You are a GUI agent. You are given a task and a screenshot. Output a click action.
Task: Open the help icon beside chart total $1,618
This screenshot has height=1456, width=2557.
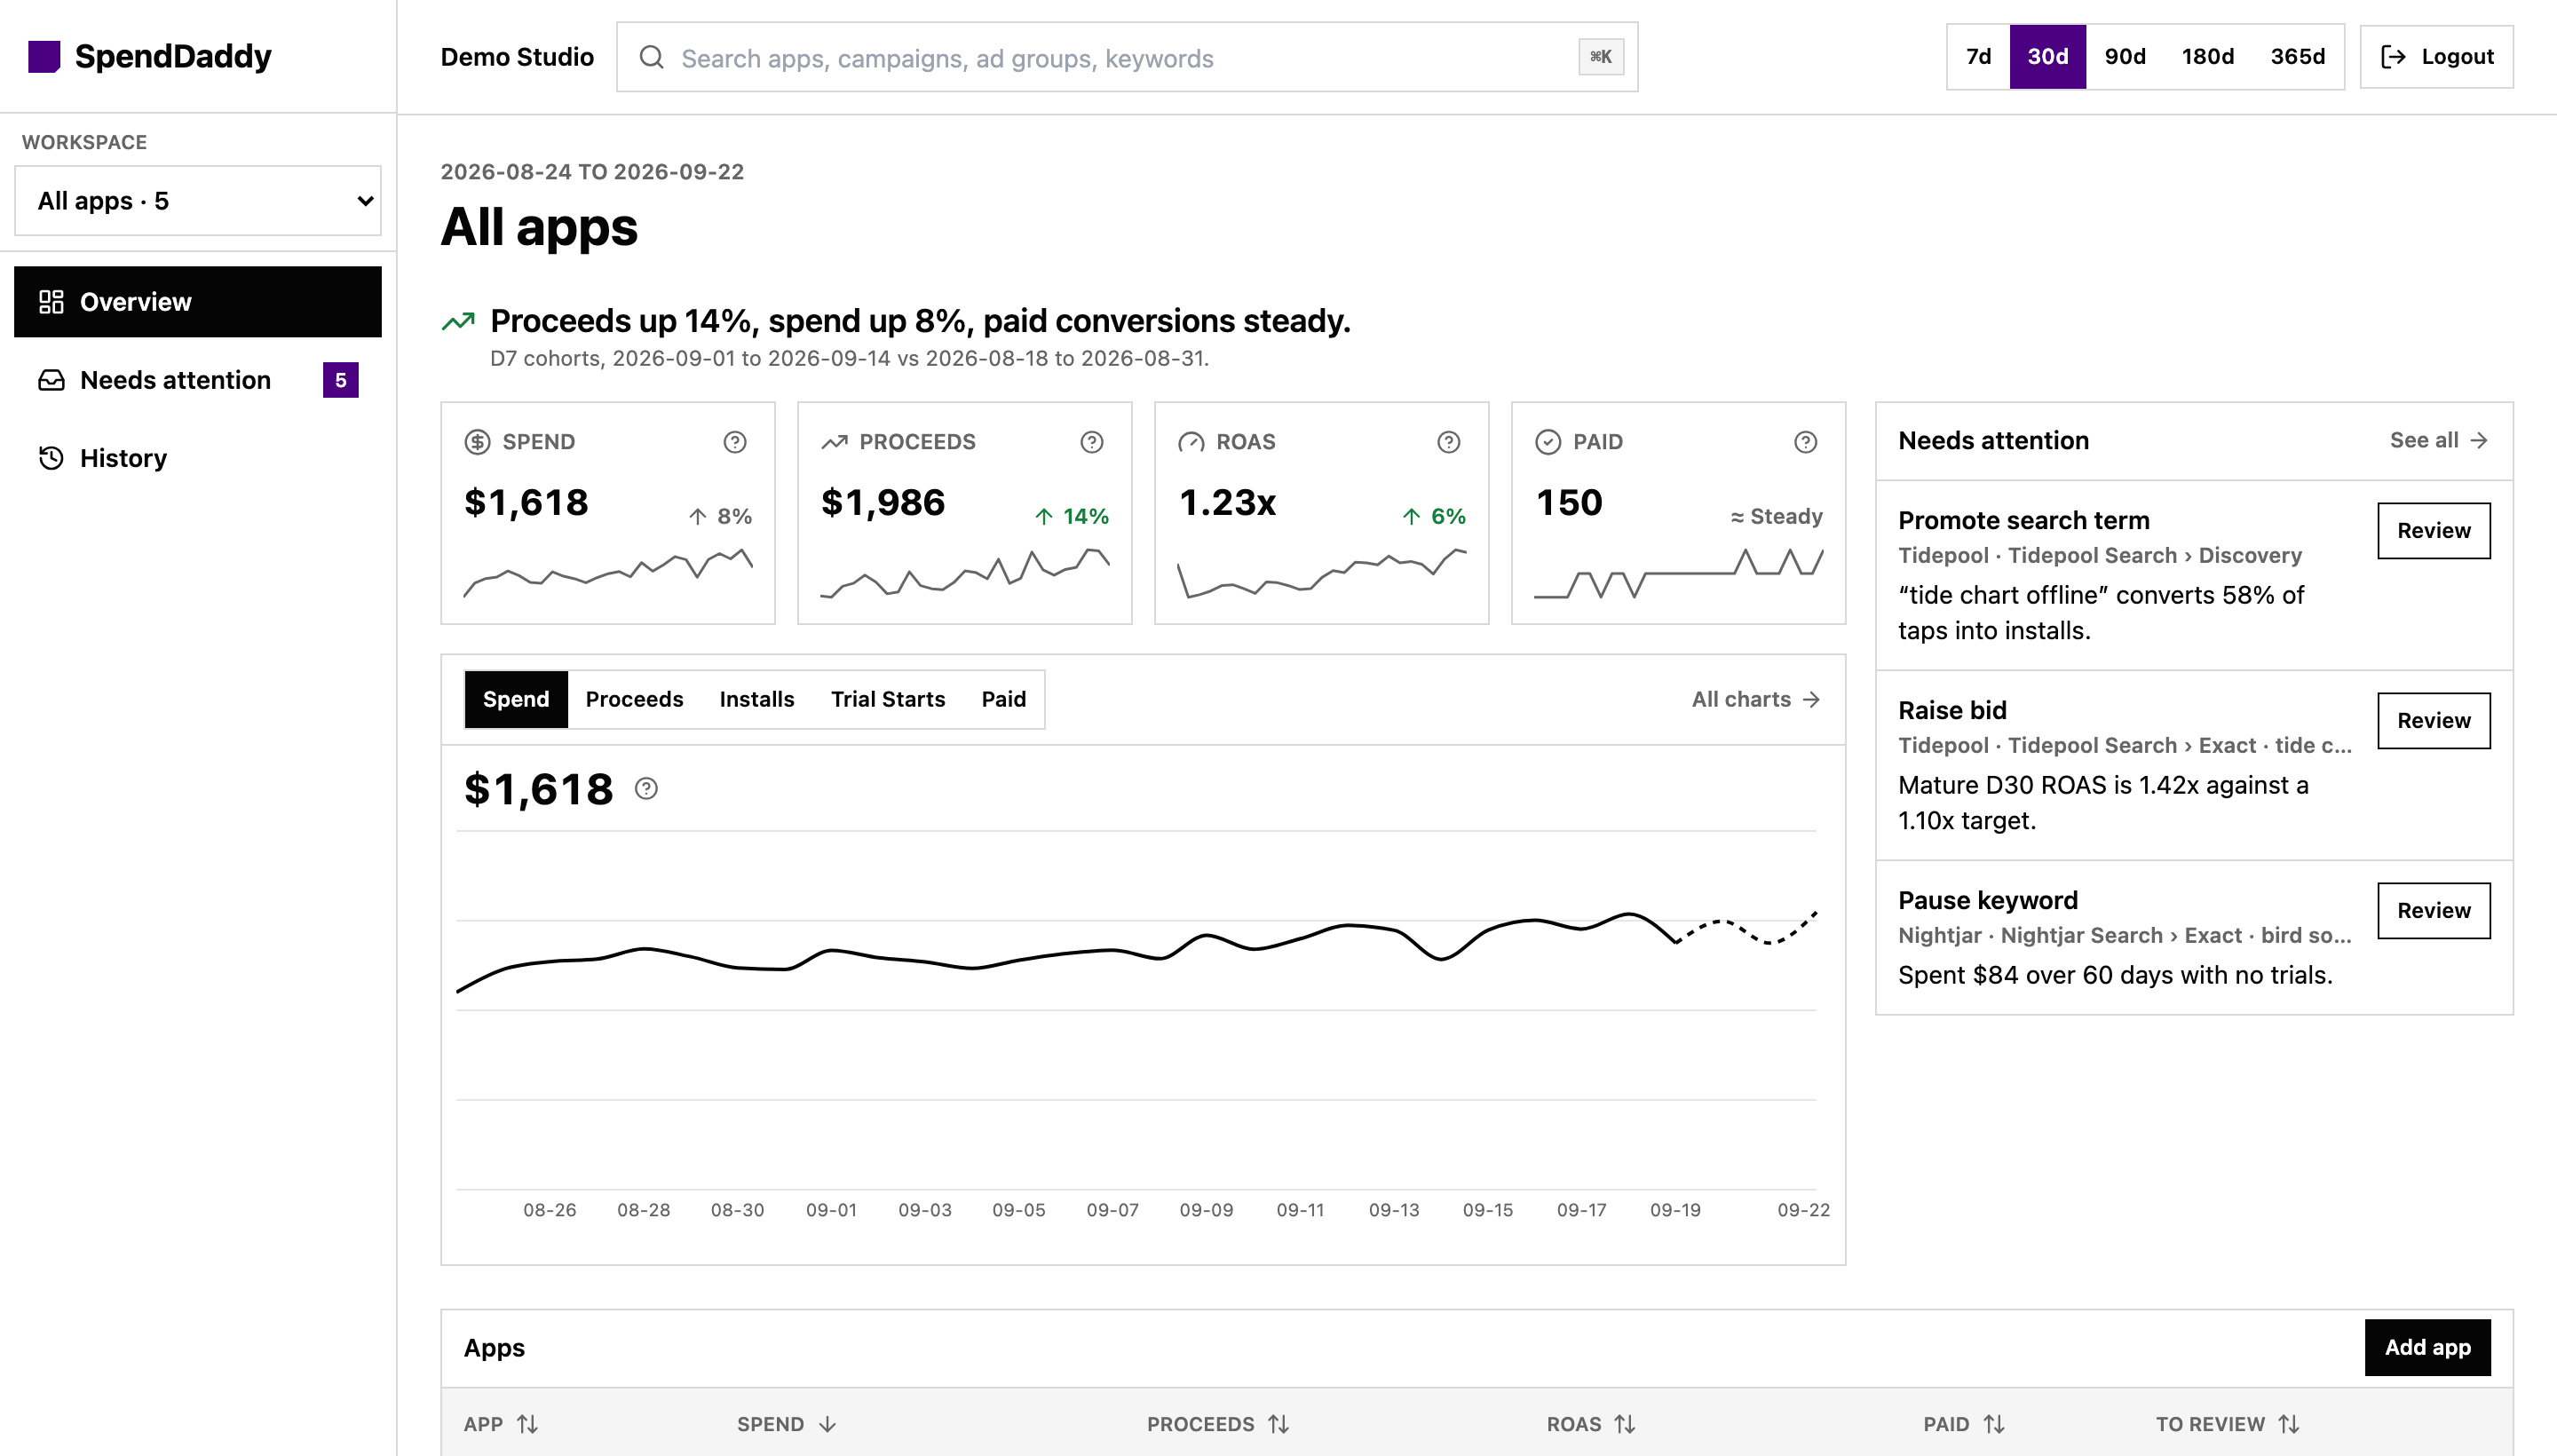click(x=647, y=789)
